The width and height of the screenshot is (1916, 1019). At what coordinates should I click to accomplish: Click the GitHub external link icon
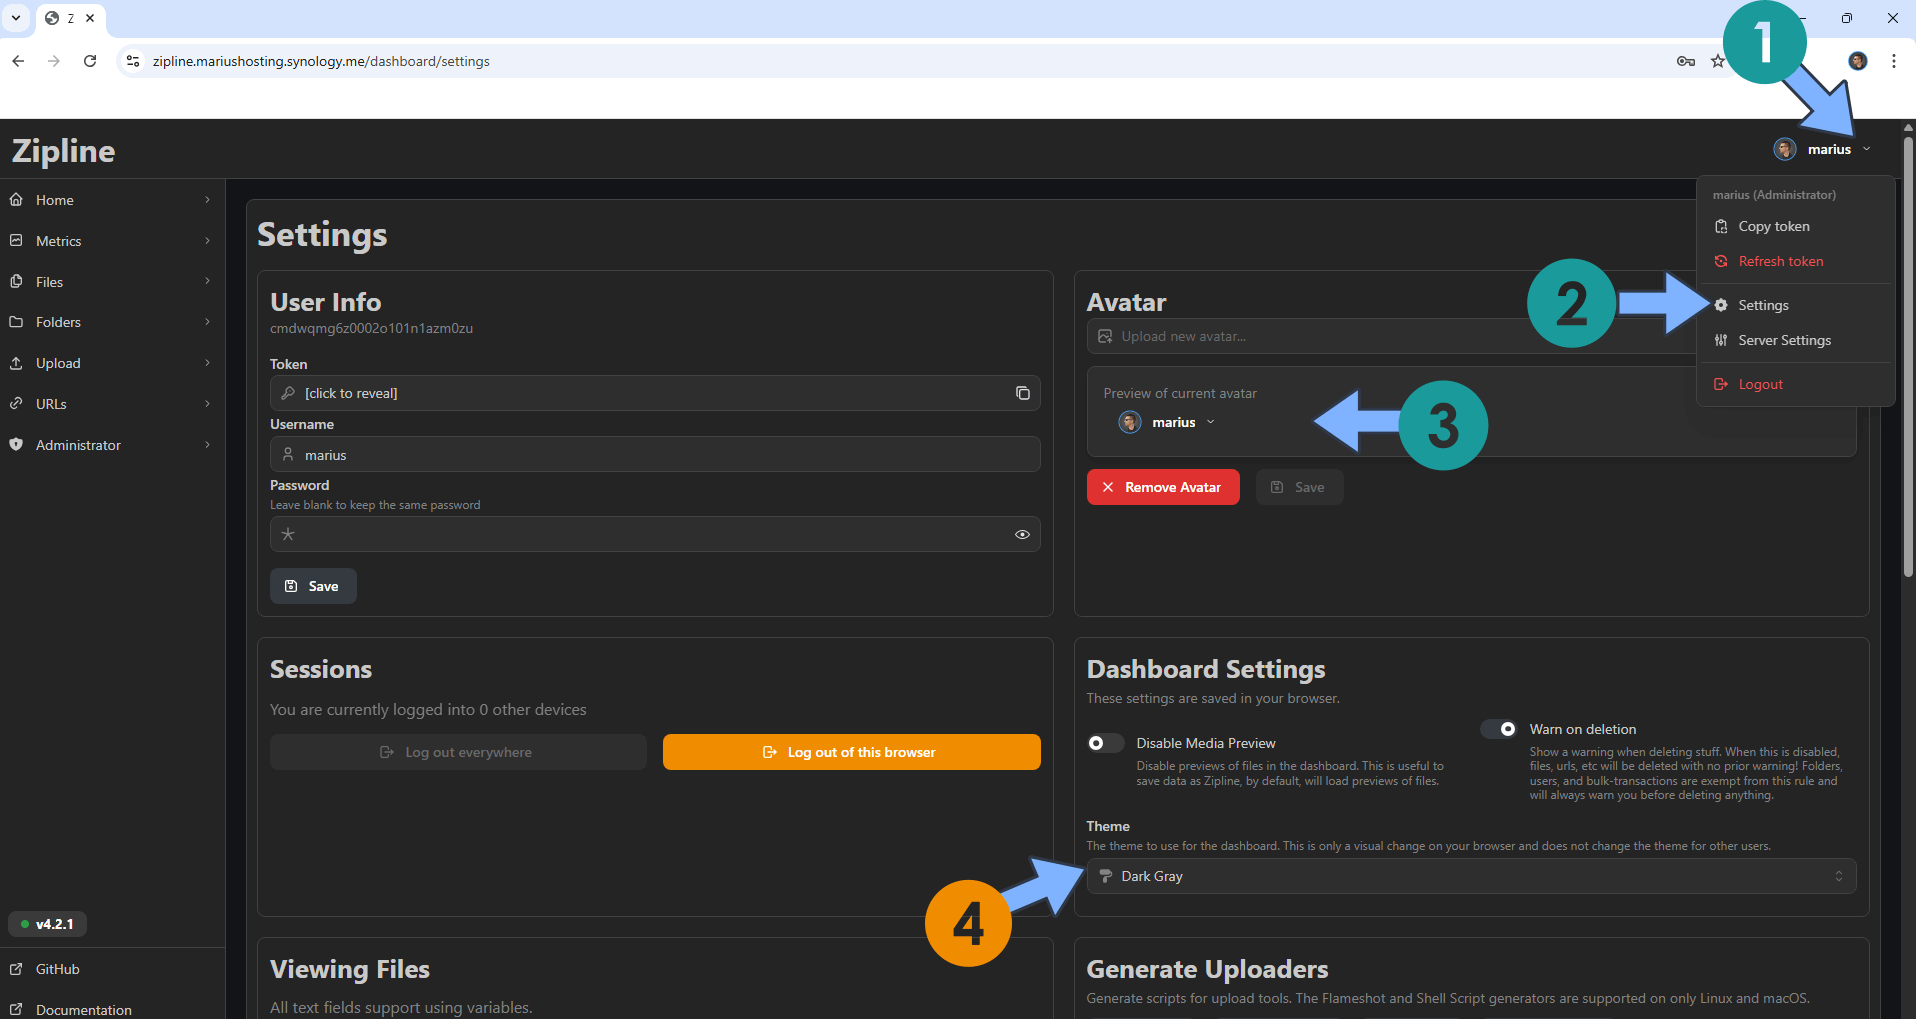(16, 969)
